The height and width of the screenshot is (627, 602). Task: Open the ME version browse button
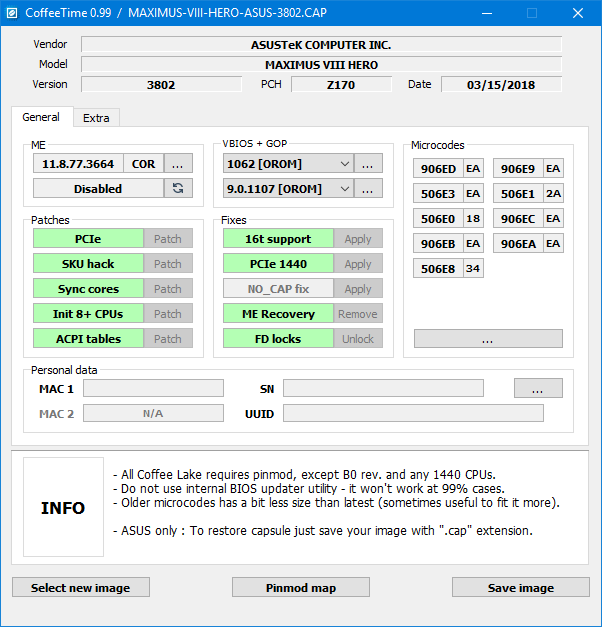point(178,164)
